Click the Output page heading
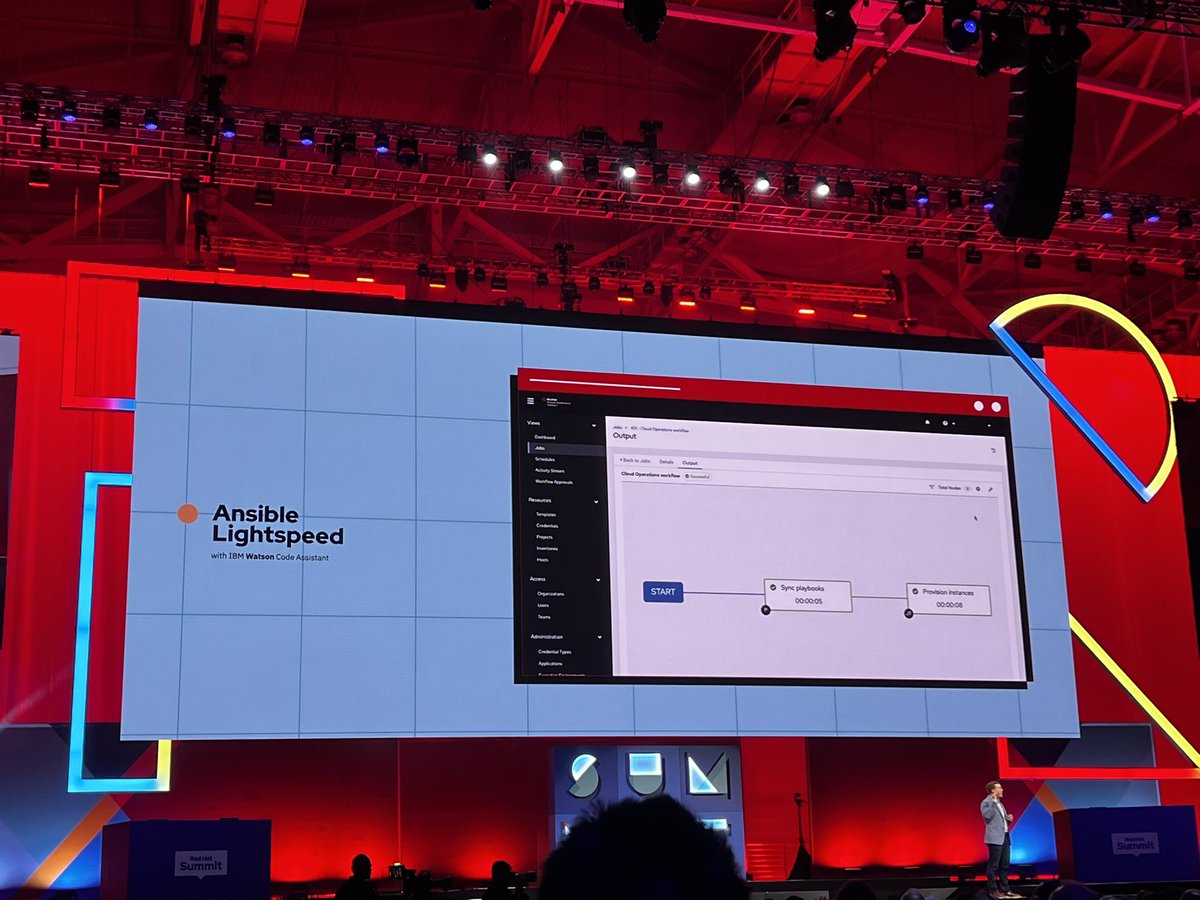The width and height of the screenshot is (1200, 900). pos(624,436)
